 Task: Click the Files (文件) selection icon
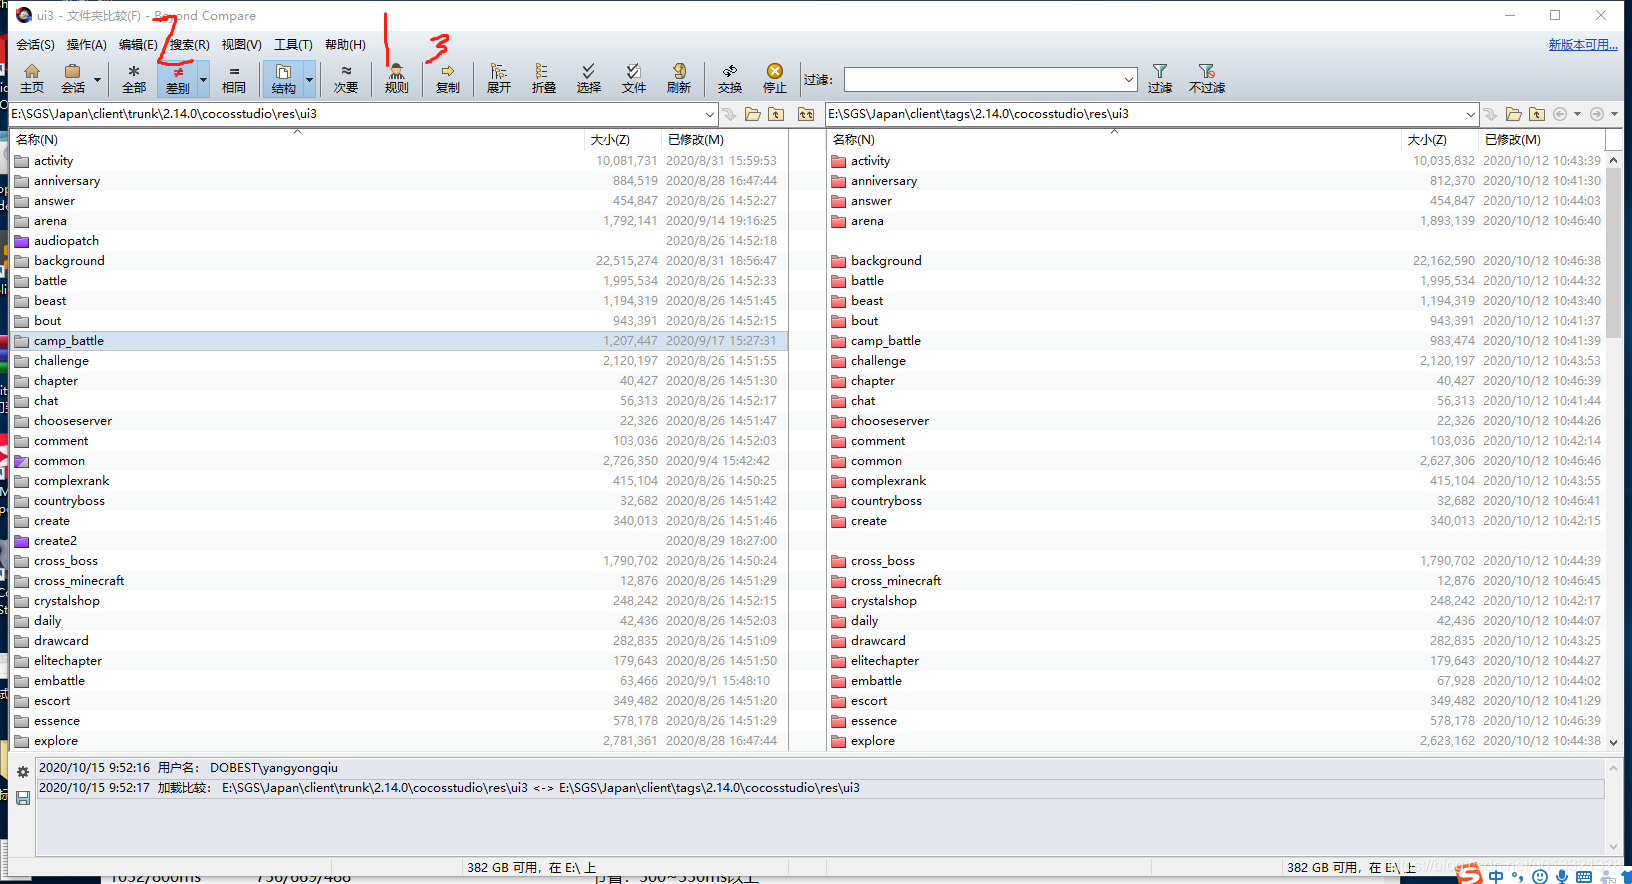[x=634, y=78]
